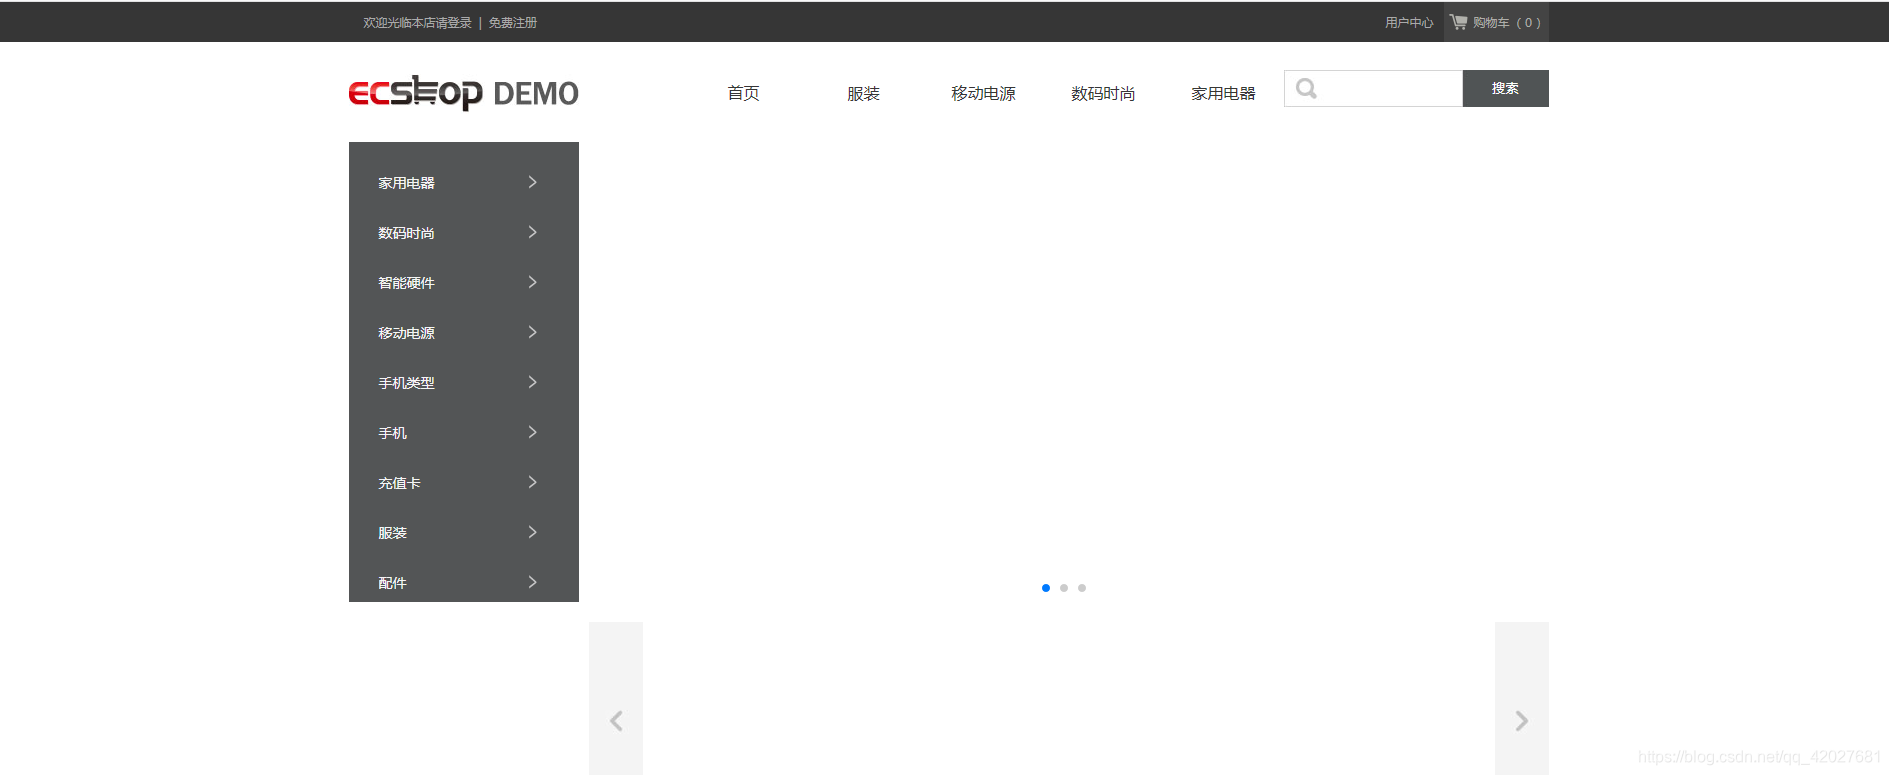Select 服装 in the sidebar list
Viewport: 1889px width, 775px height.
point(392,533)
